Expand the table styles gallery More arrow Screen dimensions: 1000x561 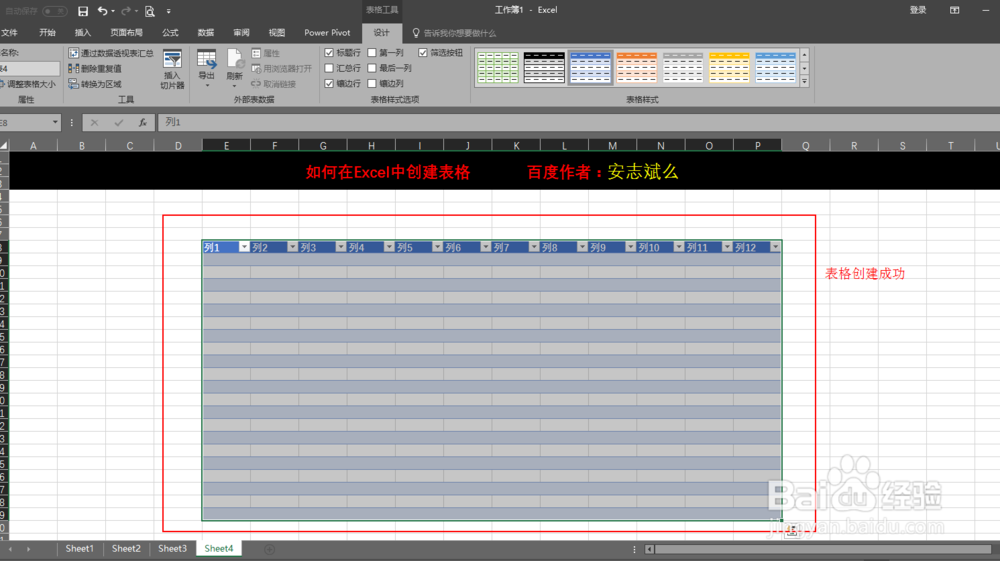coord(804,81)
